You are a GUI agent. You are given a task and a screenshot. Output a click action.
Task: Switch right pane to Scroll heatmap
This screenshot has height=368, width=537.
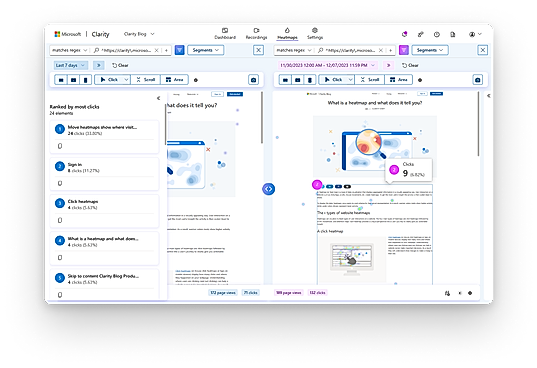[370, 80]
